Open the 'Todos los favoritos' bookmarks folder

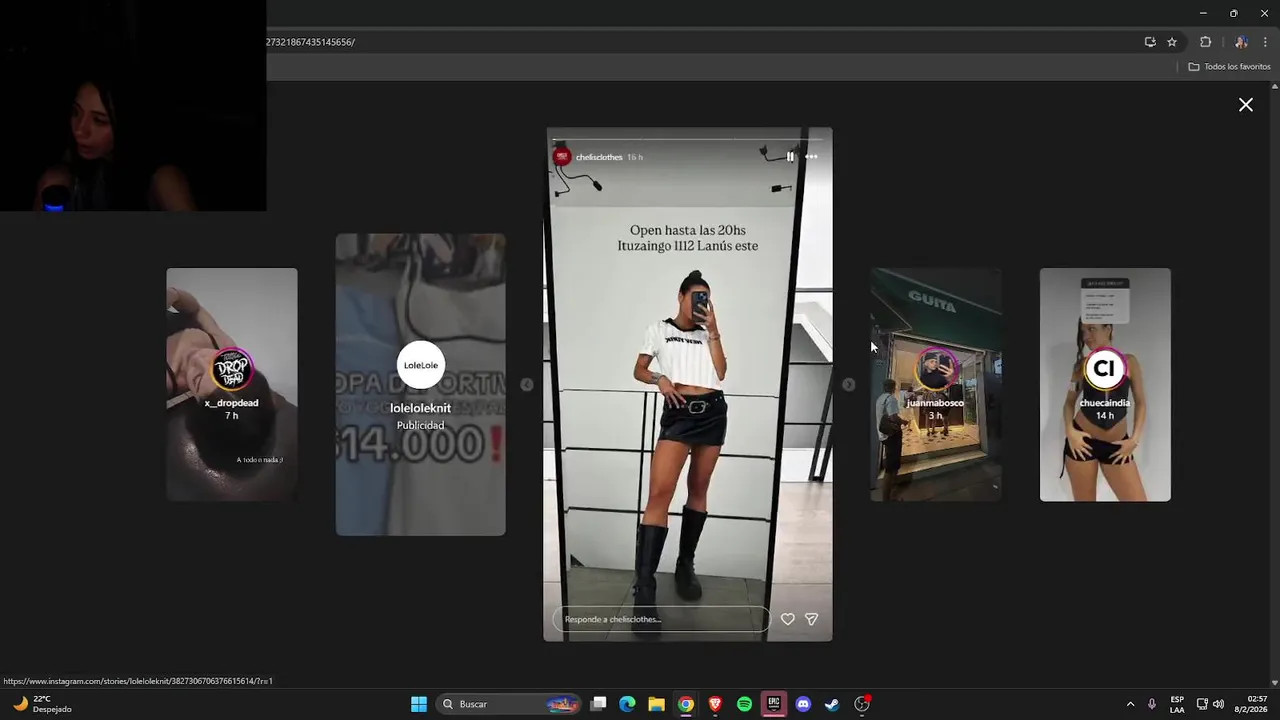tap(1229, 67)
